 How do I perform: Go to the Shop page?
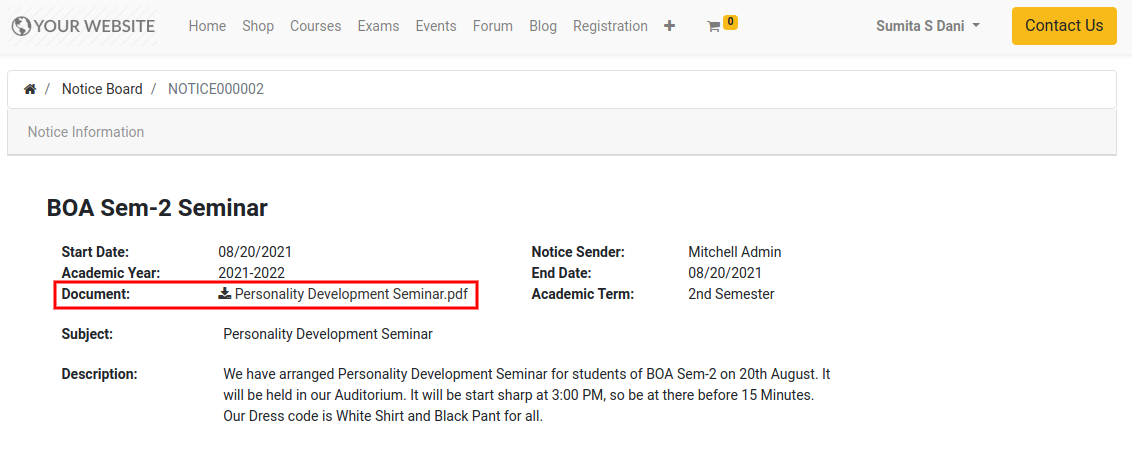[258, 26]
